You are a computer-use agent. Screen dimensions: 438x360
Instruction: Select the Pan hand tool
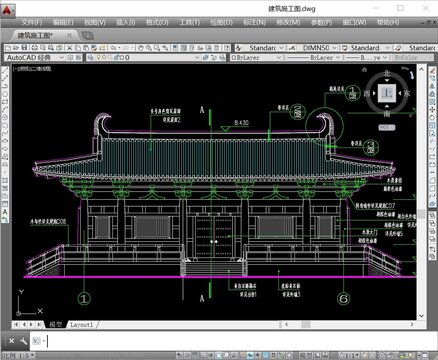click(x=141, y=48)
